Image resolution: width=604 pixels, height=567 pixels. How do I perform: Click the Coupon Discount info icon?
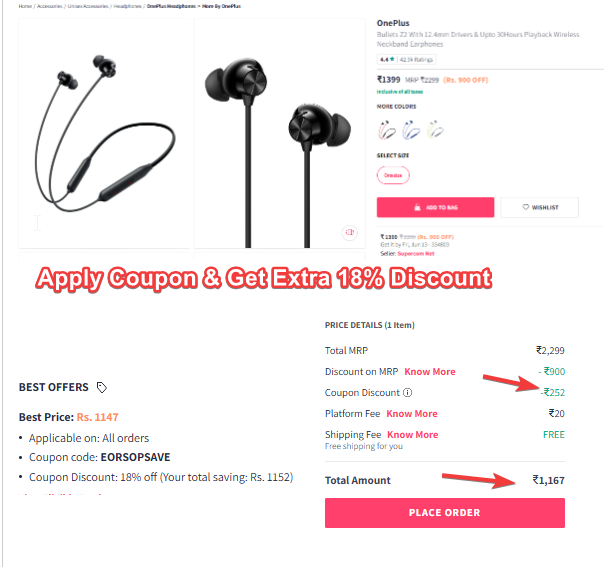[408, 393]
